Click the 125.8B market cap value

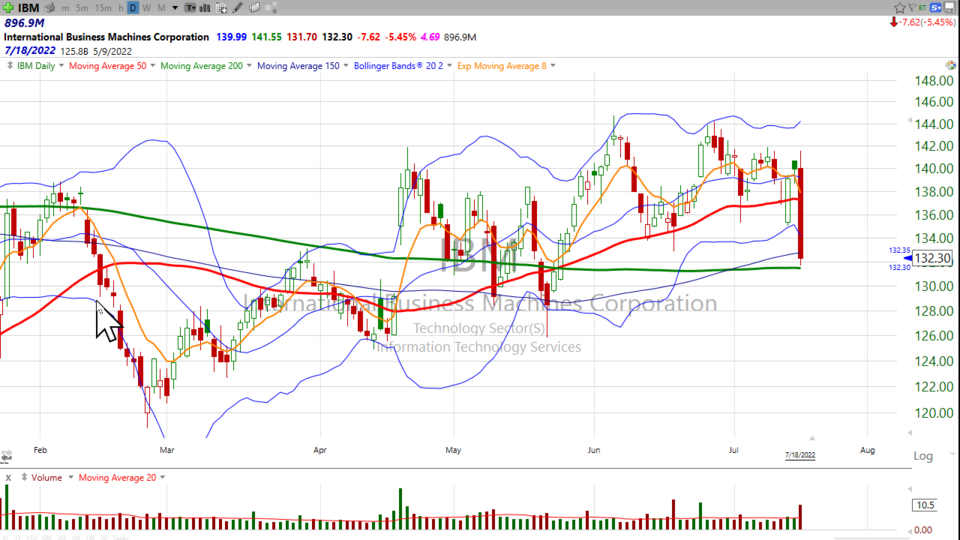(75, 51)
